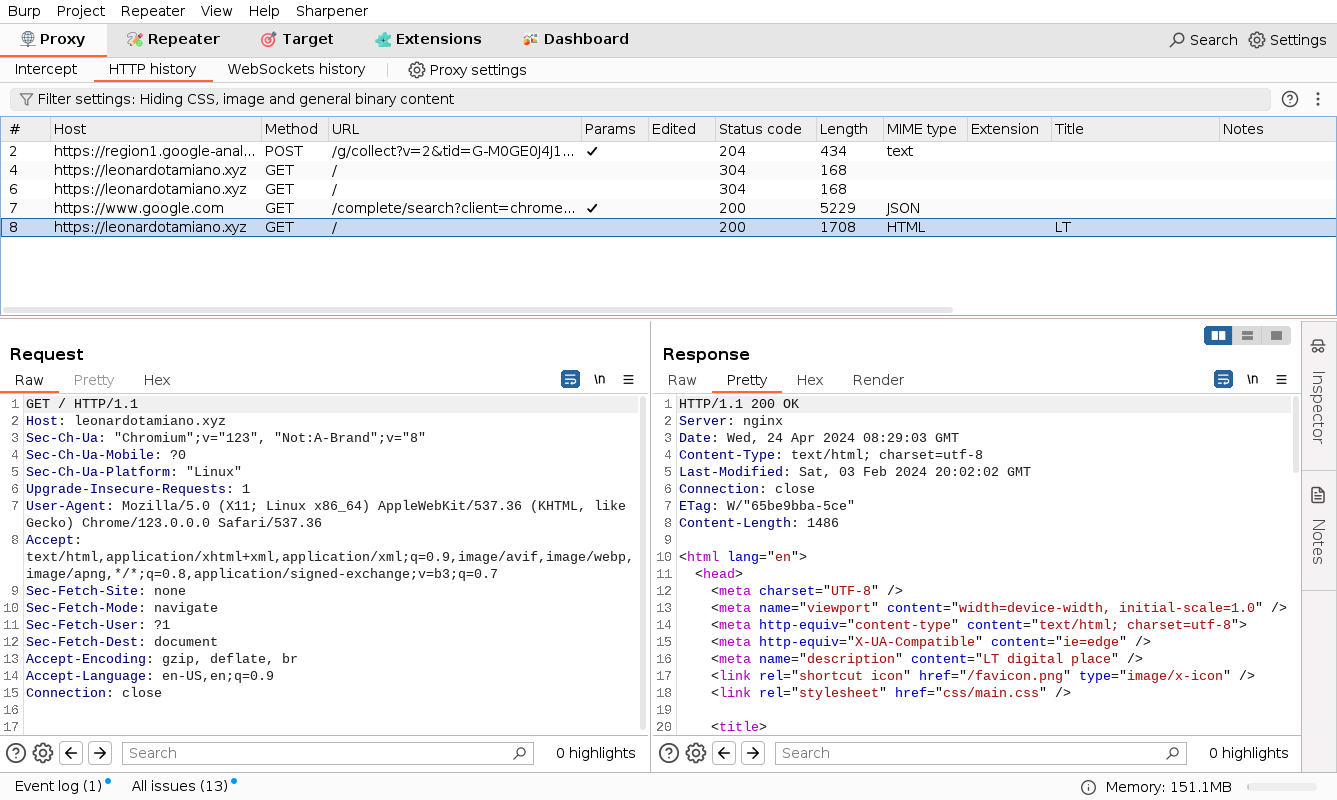Open Response panel hamburger menu
The image size is (1337, 800).
(x=1281, y=379)
